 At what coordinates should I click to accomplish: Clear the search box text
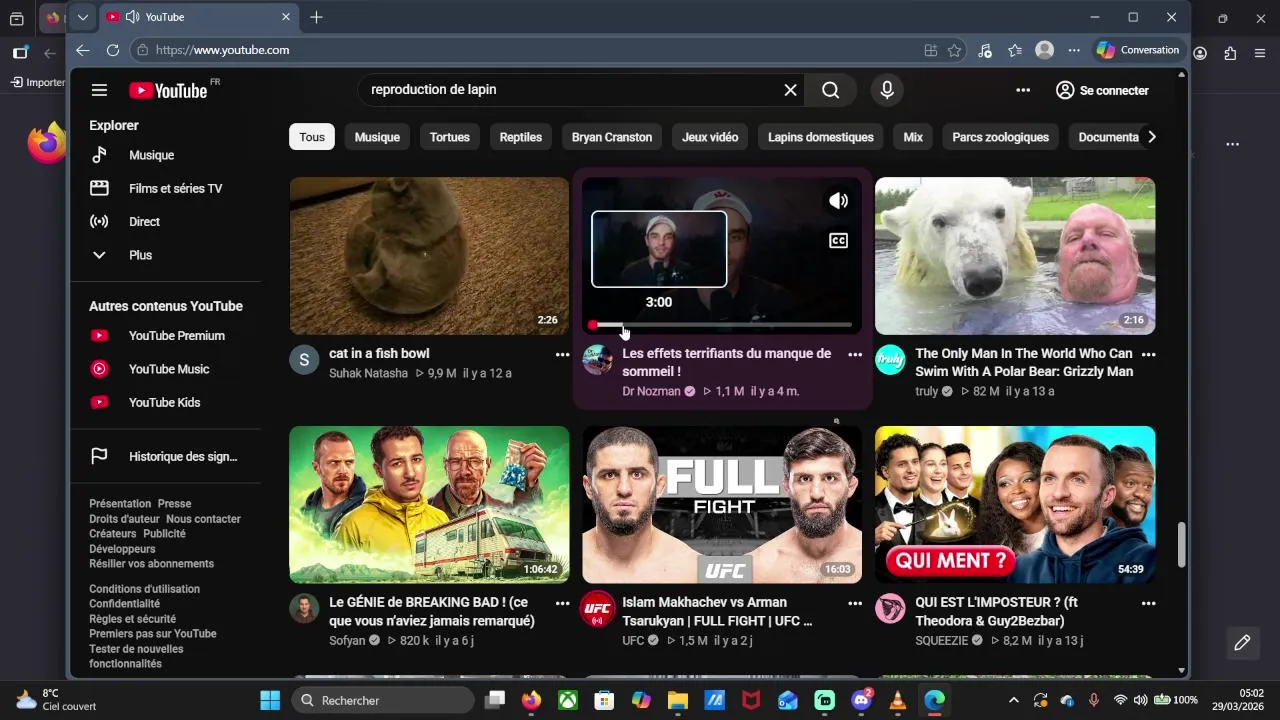pyautogui.click(x=790, y=90)
